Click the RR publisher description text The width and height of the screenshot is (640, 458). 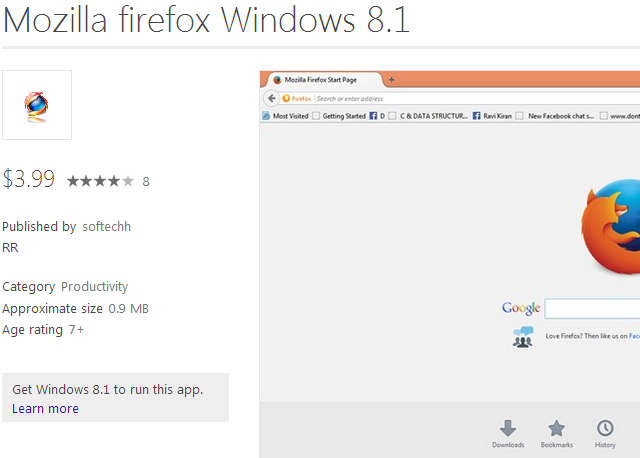[10, 248]
